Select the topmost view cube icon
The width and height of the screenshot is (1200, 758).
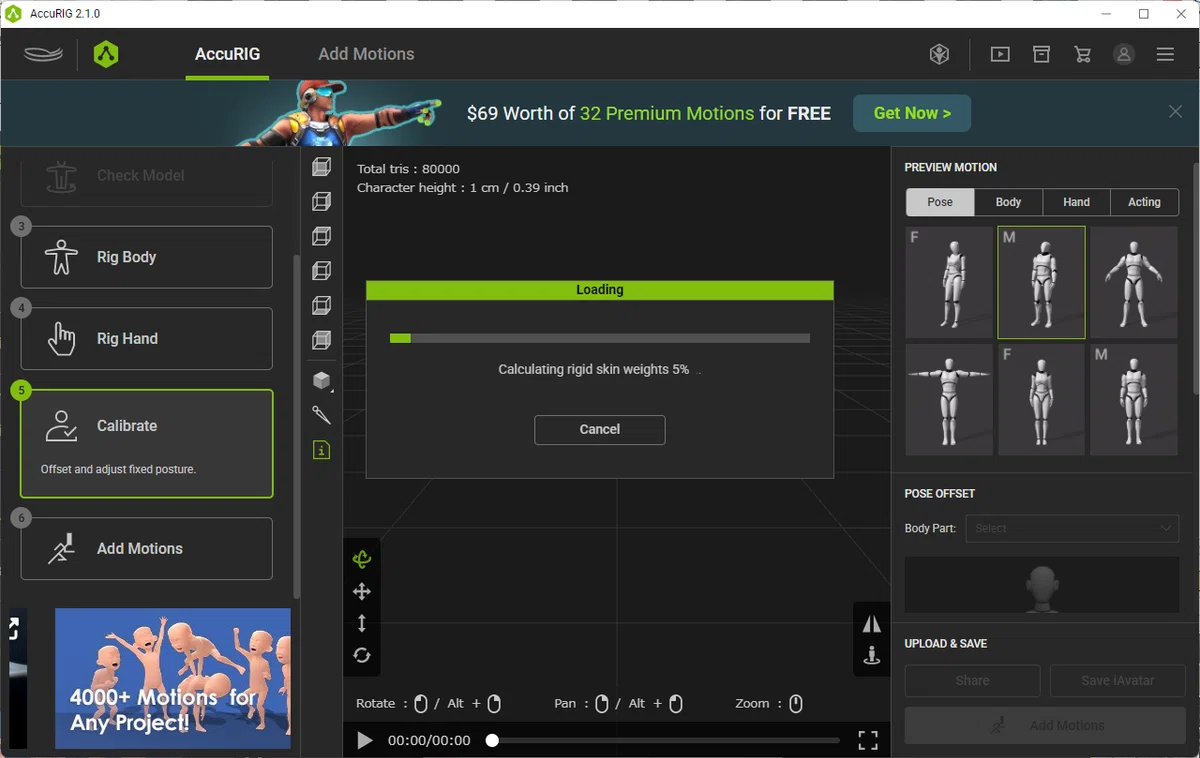321,167
